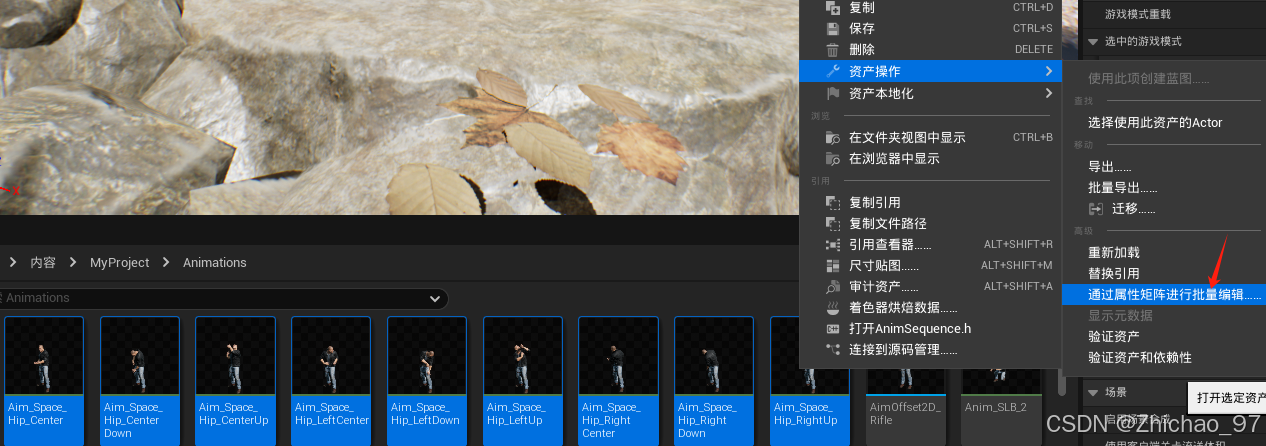Image resolution: width=1266 pixels, height=446 pixels.
Task: Click the 迁移 icon in the submenu
Action: click(1097, 209)
